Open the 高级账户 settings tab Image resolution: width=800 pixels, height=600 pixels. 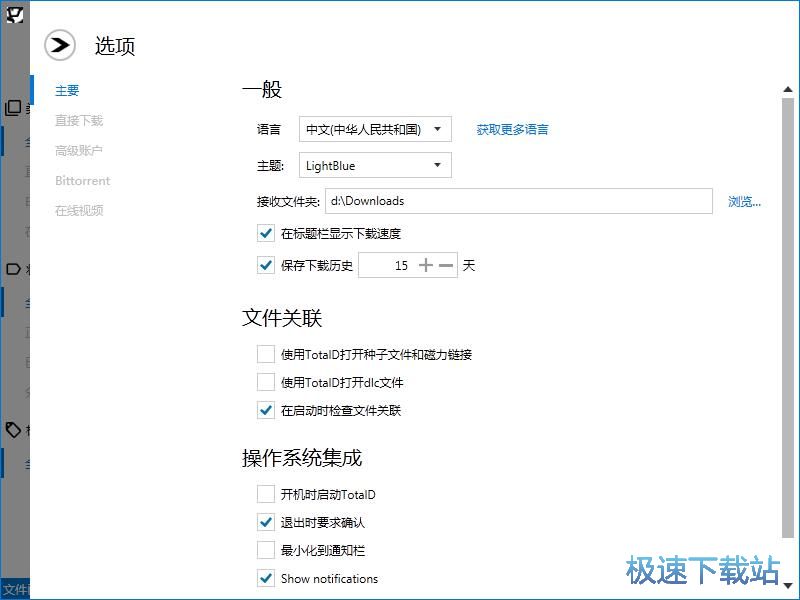pyautogui.click(x=79, y=151)
